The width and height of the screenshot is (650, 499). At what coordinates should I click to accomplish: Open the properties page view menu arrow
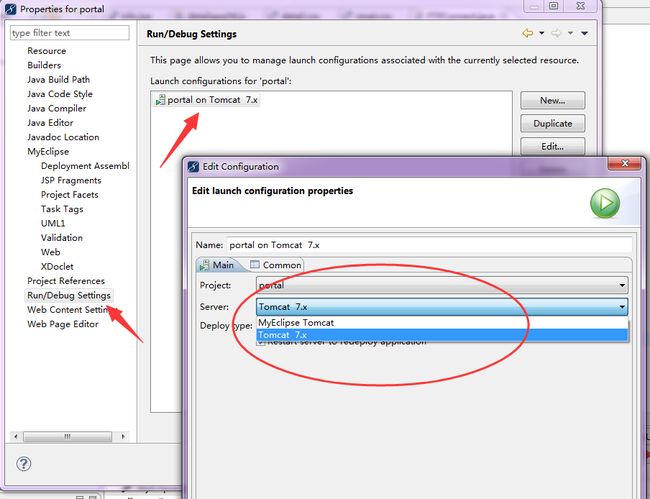tap(585, 33)
